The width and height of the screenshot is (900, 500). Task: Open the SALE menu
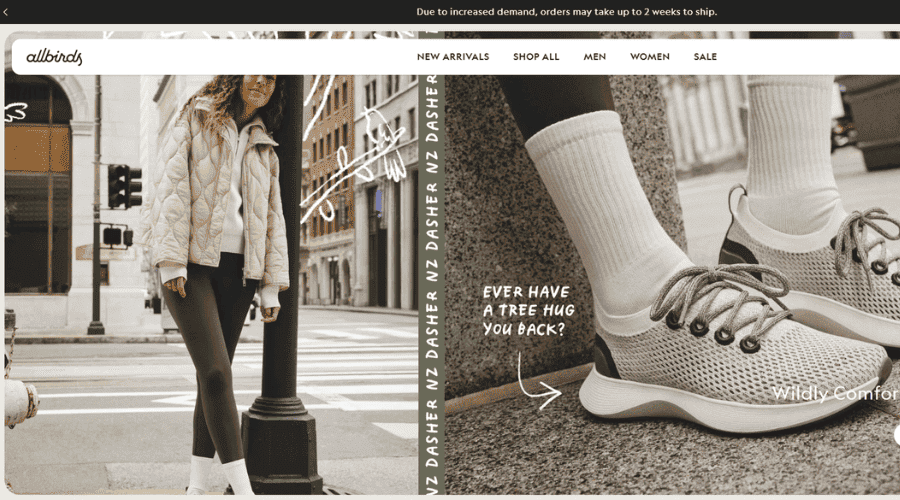705,57
